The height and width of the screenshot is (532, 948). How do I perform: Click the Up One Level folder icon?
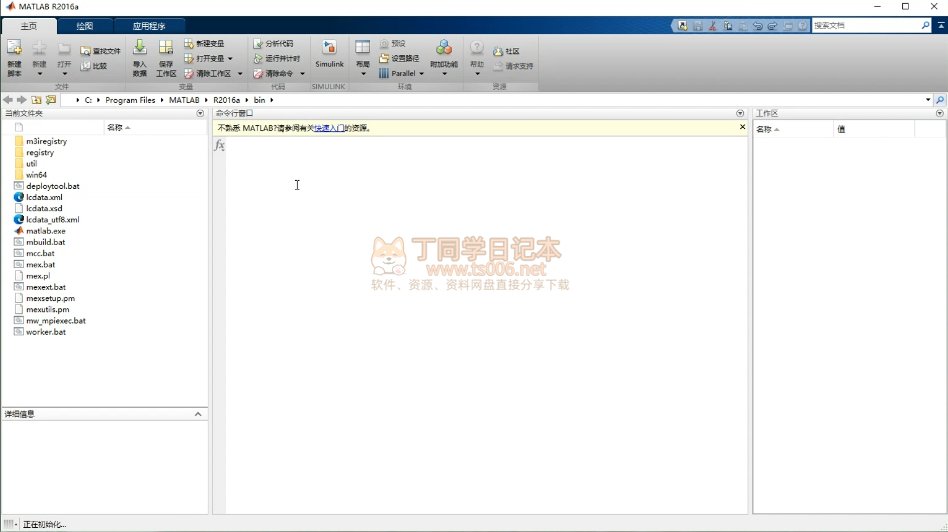[36, 100]
